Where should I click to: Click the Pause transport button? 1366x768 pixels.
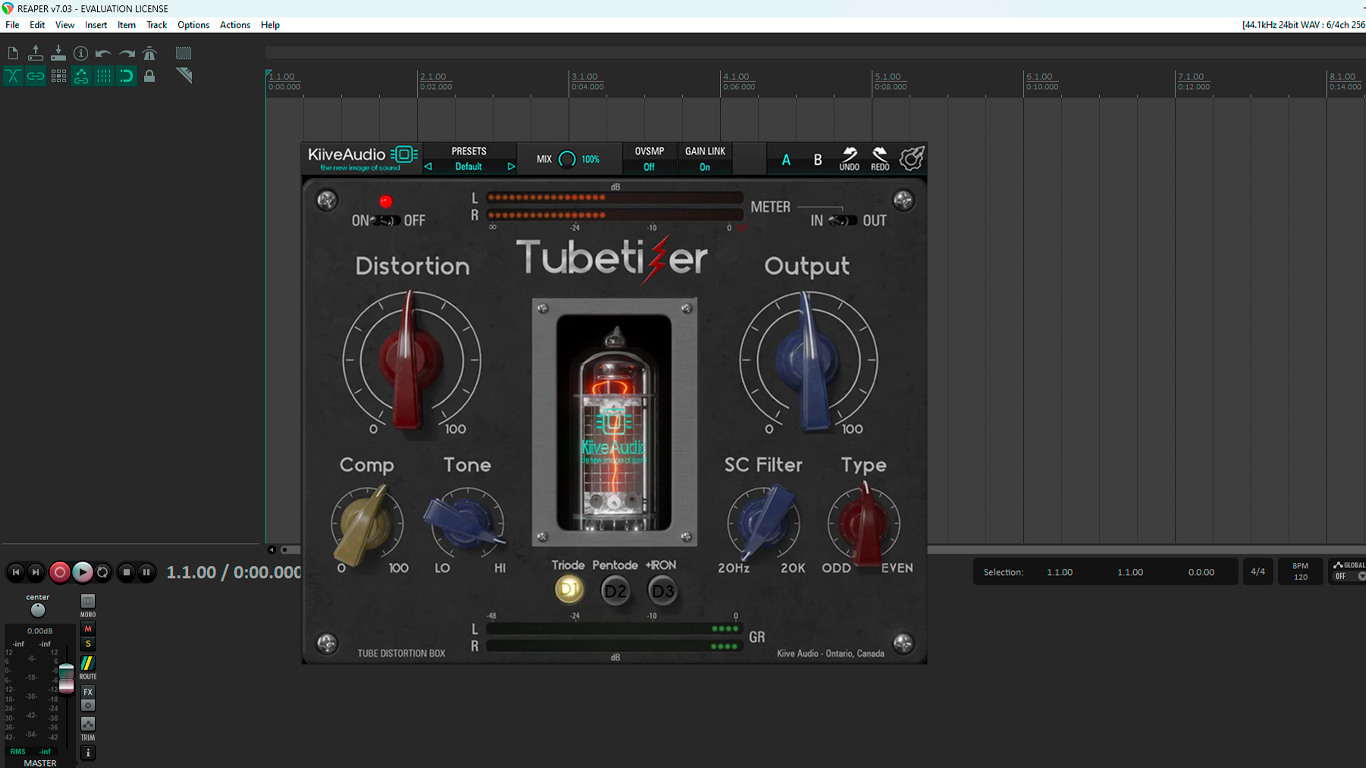coord(146,572)
